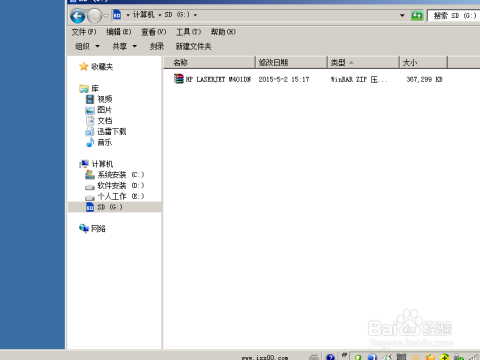Click the 搜索 SD (G:) search box

pyautogui.click(x=454, y=15)
